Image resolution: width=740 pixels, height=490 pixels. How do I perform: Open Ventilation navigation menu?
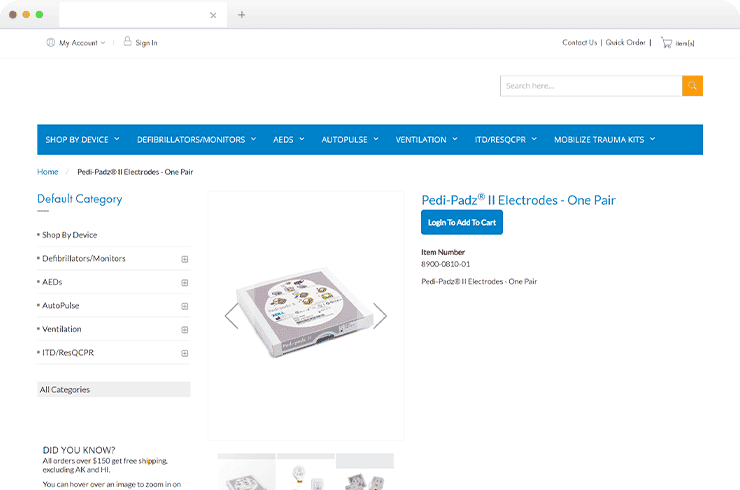click(426, 140)
